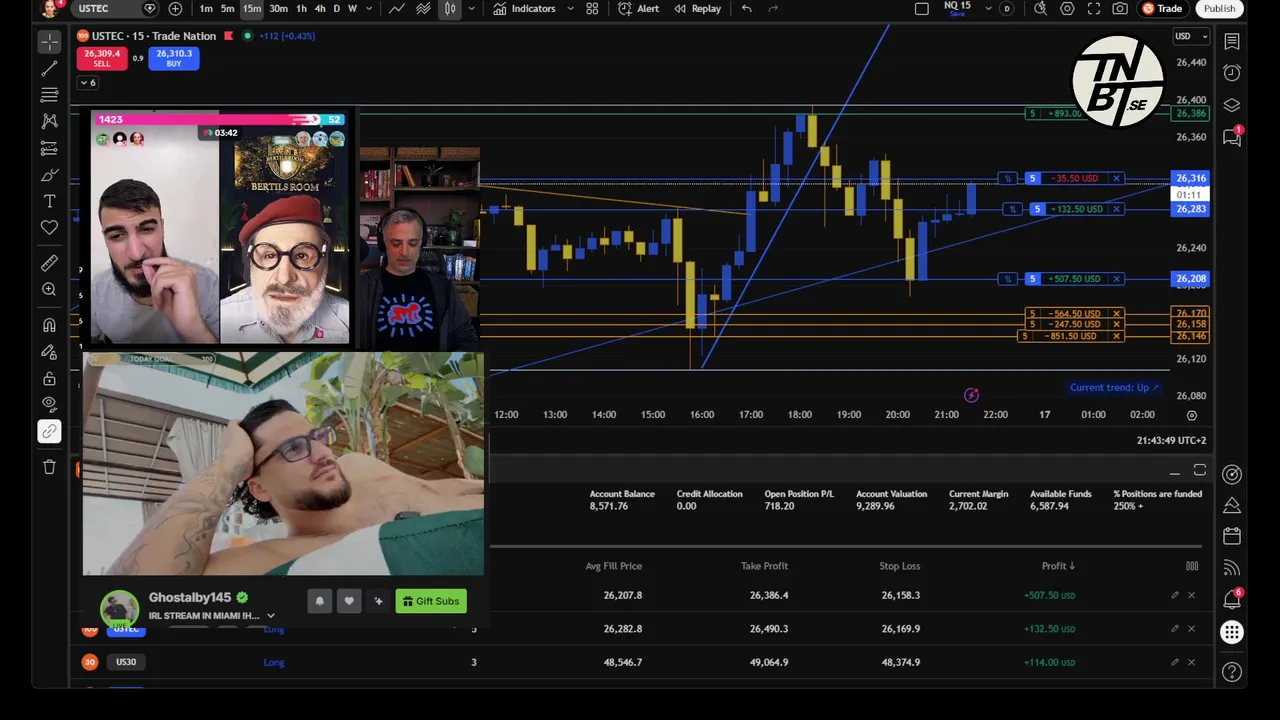The height and width of the screenshot is (720, 1280).
Task: Select the 15m timeframe
Action: pos(252,9)
